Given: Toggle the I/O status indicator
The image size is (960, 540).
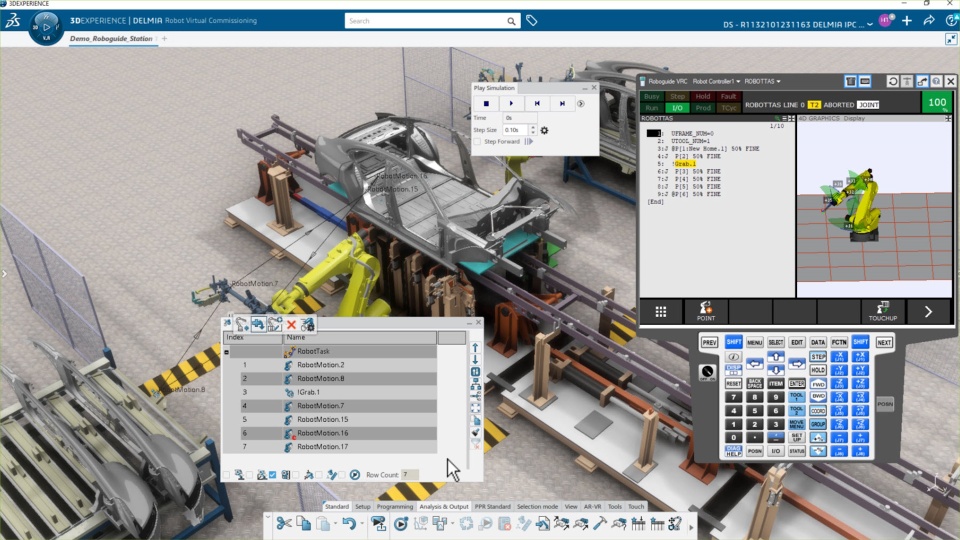Looking at the screenshot, I should tap(677, 108).
